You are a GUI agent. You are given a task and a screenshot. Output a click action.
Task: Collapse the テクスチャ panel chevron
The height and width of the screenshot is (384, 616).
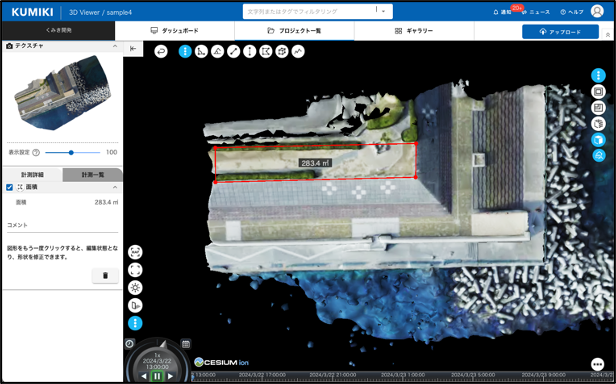point(115,46)
